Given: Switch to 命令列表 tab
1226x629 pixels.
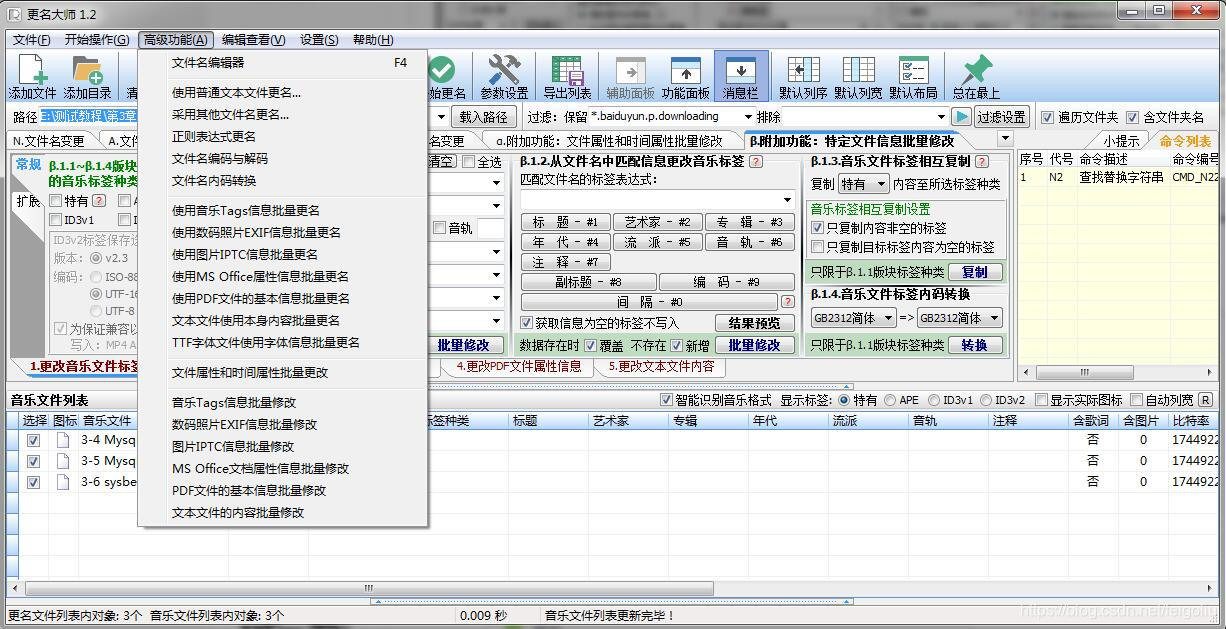Looking at the screenshot, I should coord(1185,141).
